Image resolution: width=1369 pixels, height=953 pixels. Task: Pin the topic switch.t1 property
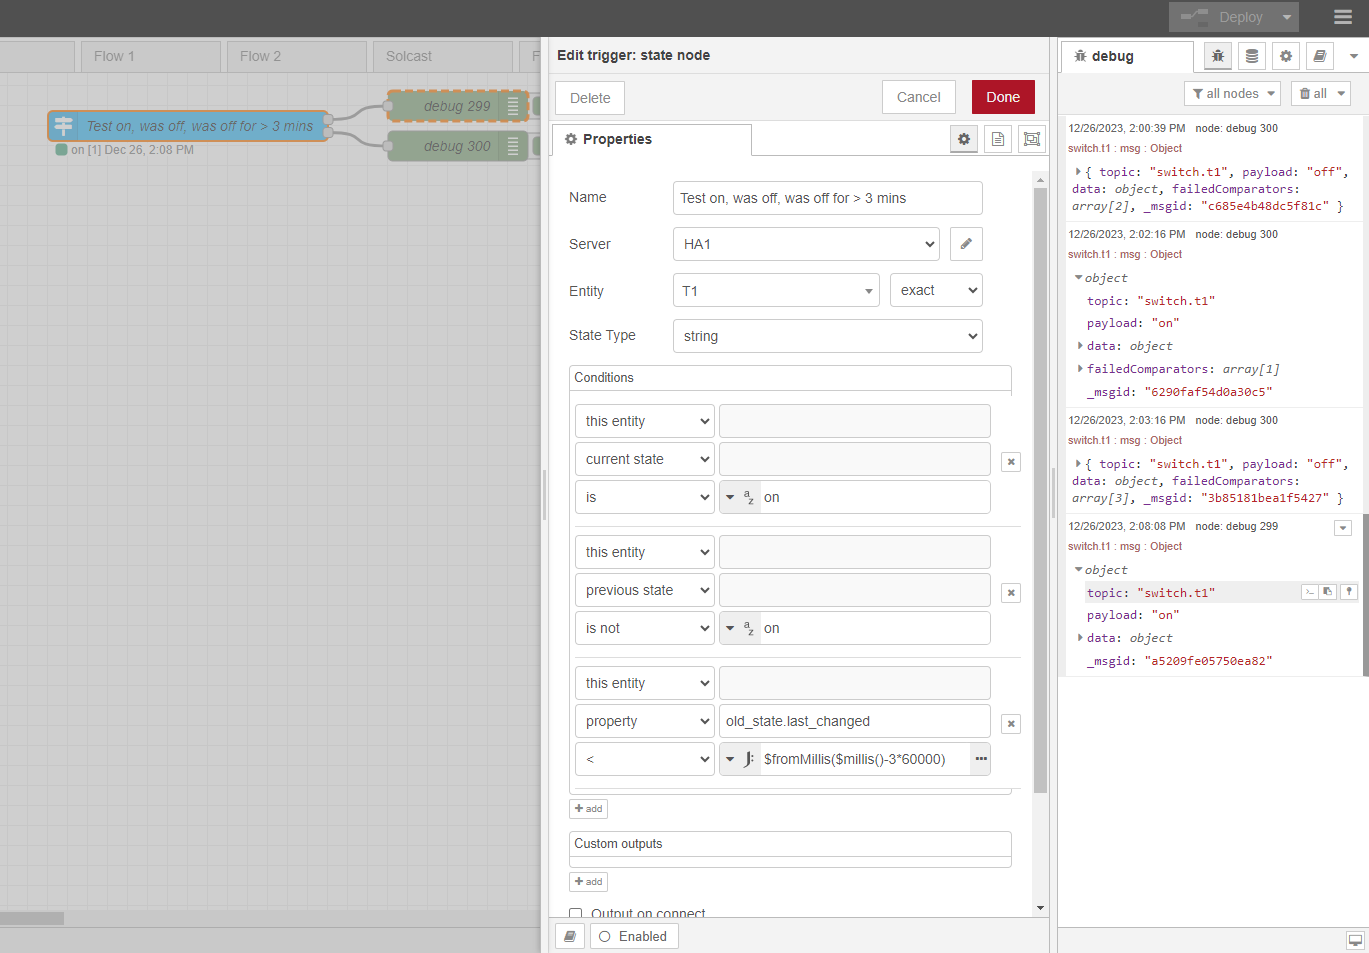pyautogui.click(x=1348, y=592)
